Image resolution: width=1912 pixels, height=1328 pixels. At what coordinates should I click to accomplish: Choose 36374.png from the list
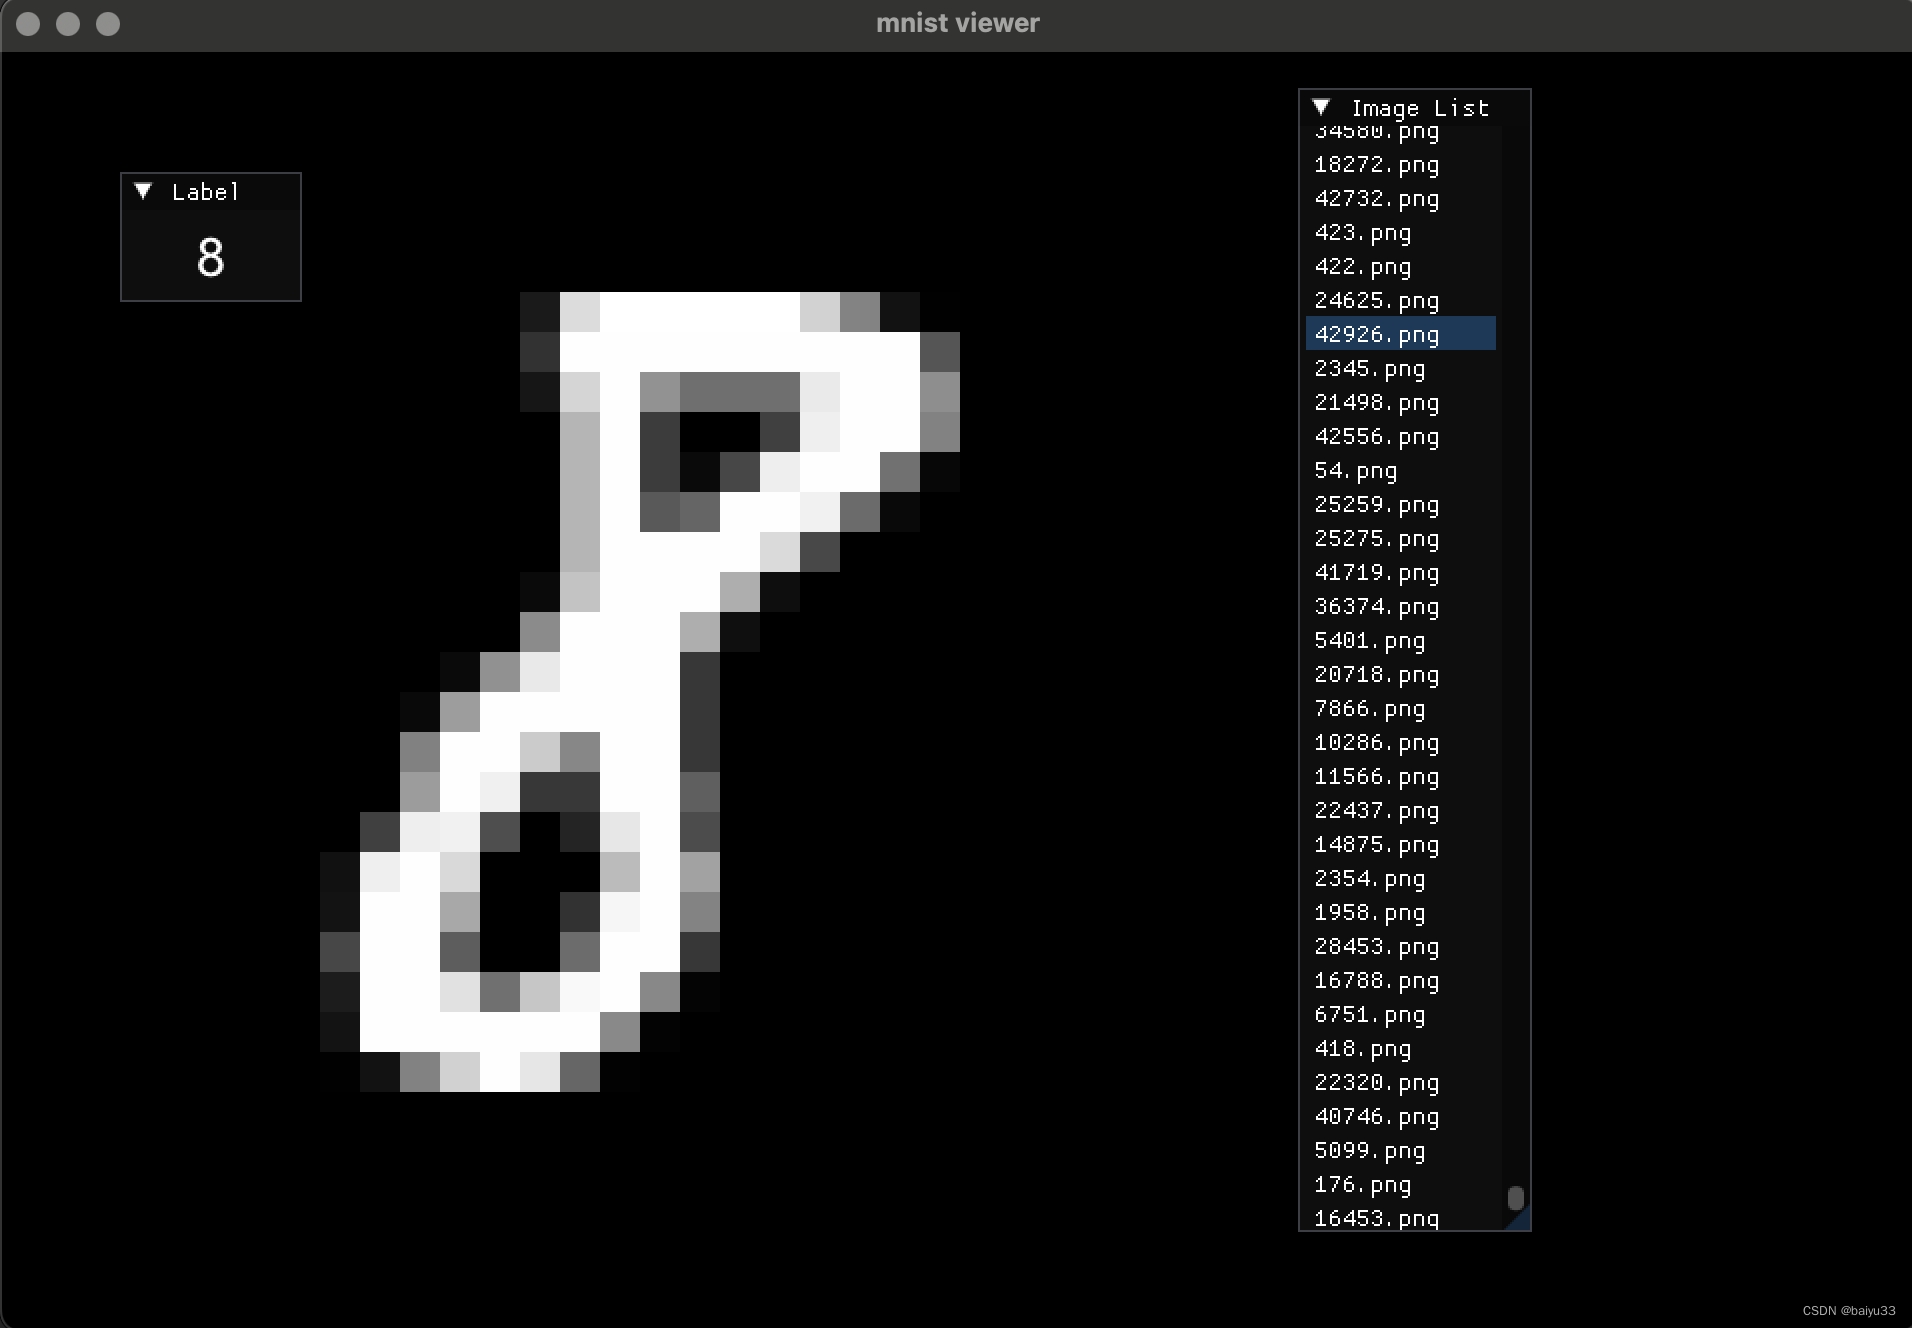[x=1401, y=606]
